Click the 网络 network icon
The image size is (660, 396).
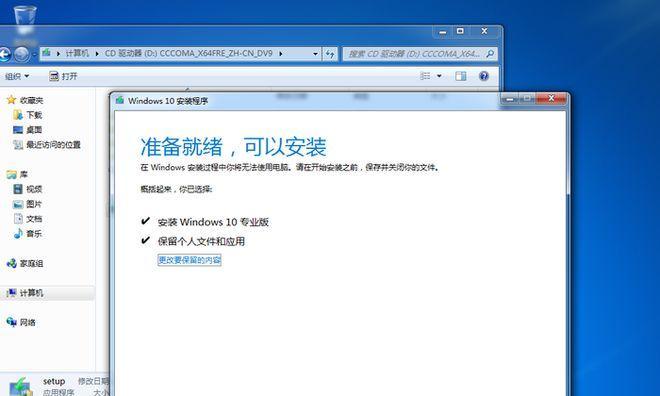[11, 322]
